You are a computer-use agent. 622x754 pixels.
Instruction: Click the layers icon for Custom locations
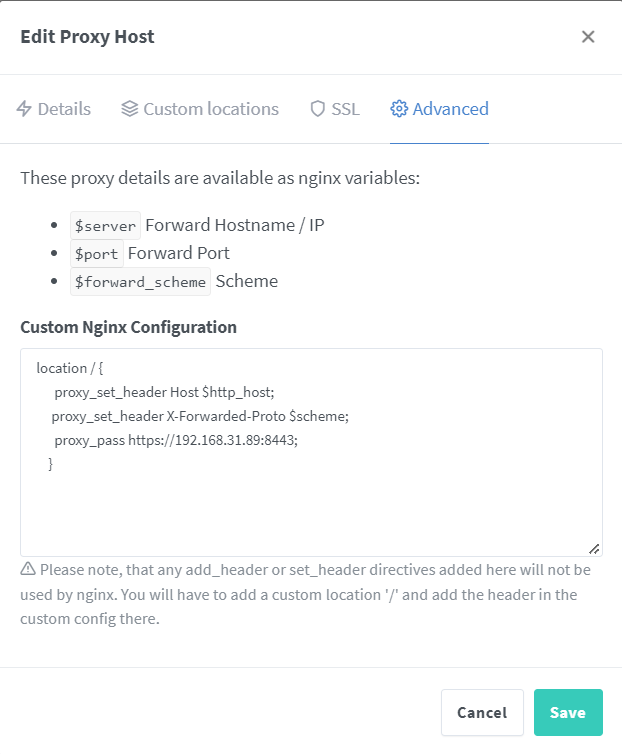[x=129, y=109]
